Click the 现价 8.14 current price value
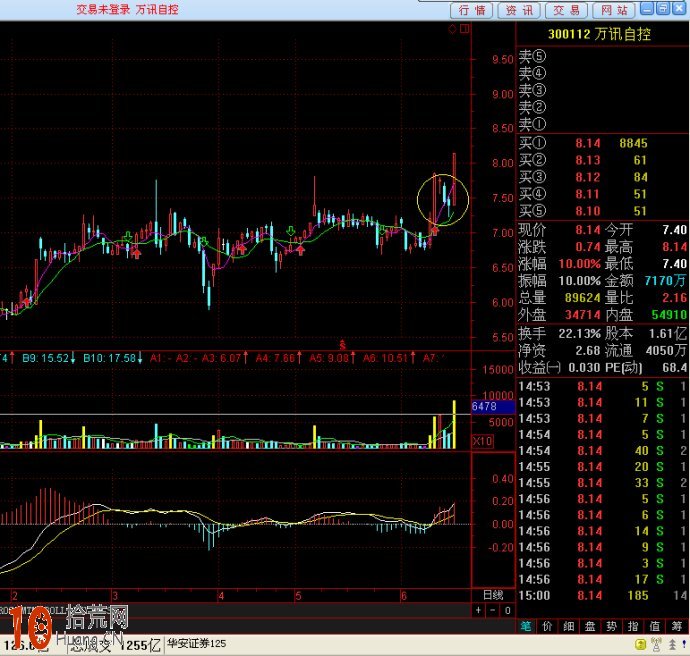This screenshot has height=656, width=690. tap(588, 230)
